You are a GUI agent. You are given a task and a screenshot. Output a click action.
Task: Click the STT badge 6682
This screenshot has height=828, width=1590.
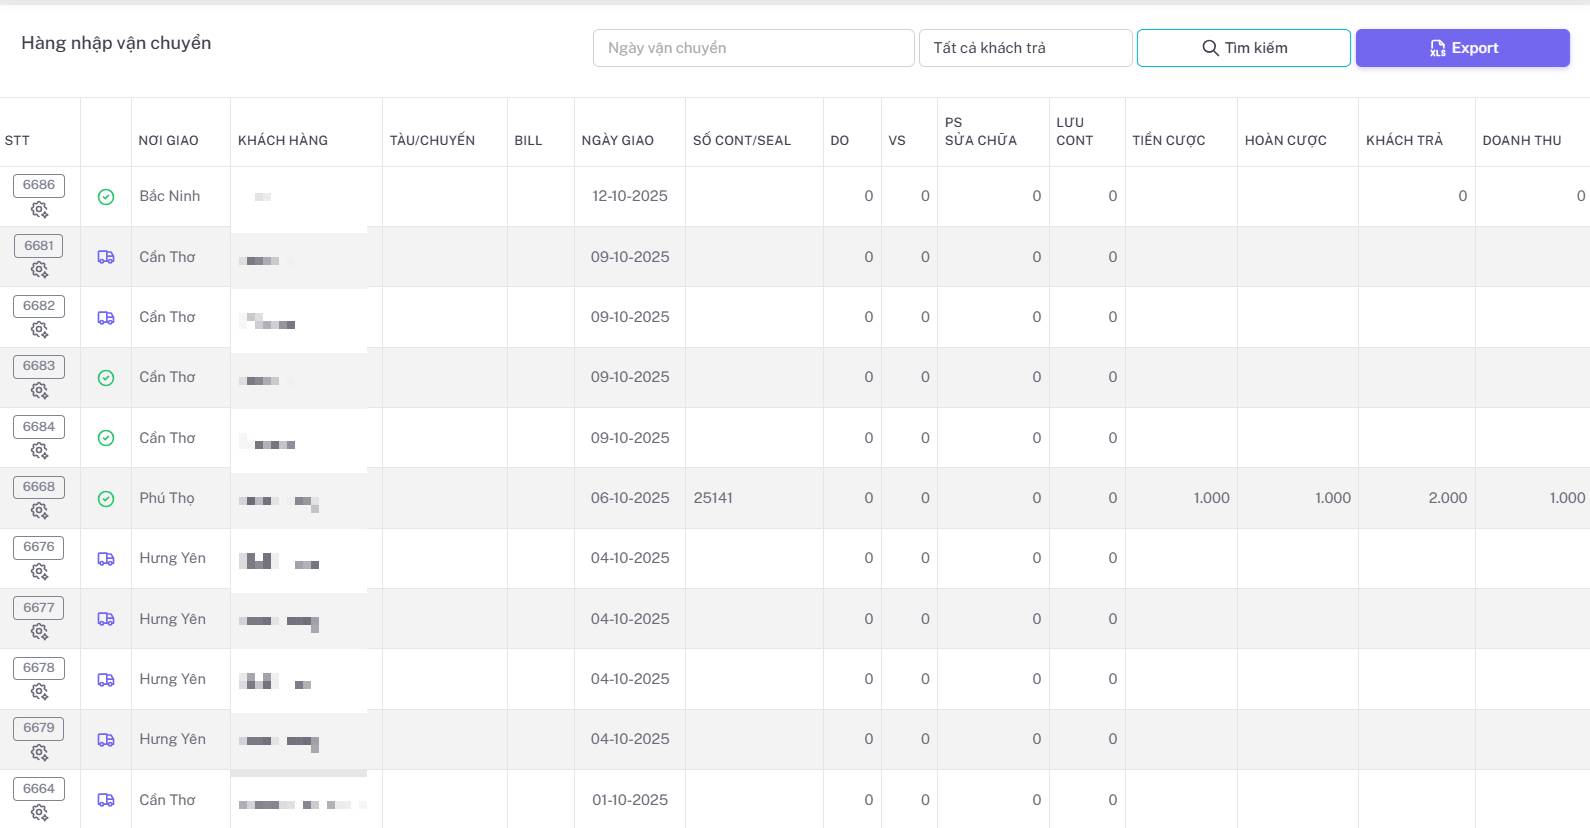39,306
